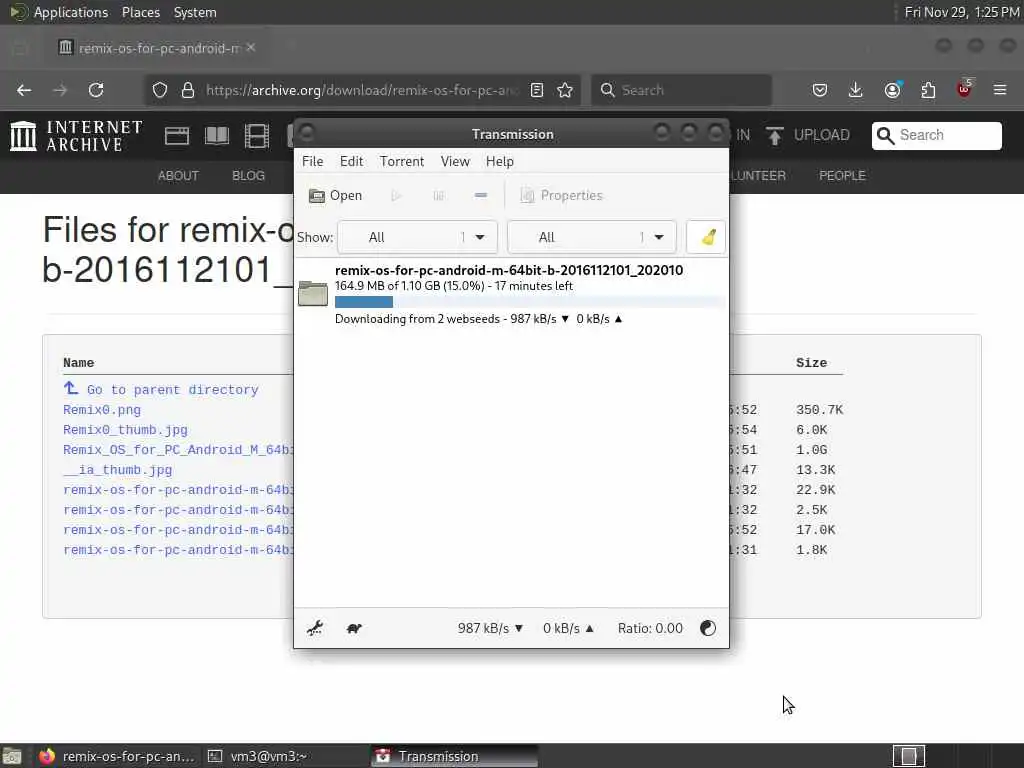Viewport: 1024px width, 768px height.
Task: Toggle the turtle alternative speed limits
Action: tap(354, 628)
